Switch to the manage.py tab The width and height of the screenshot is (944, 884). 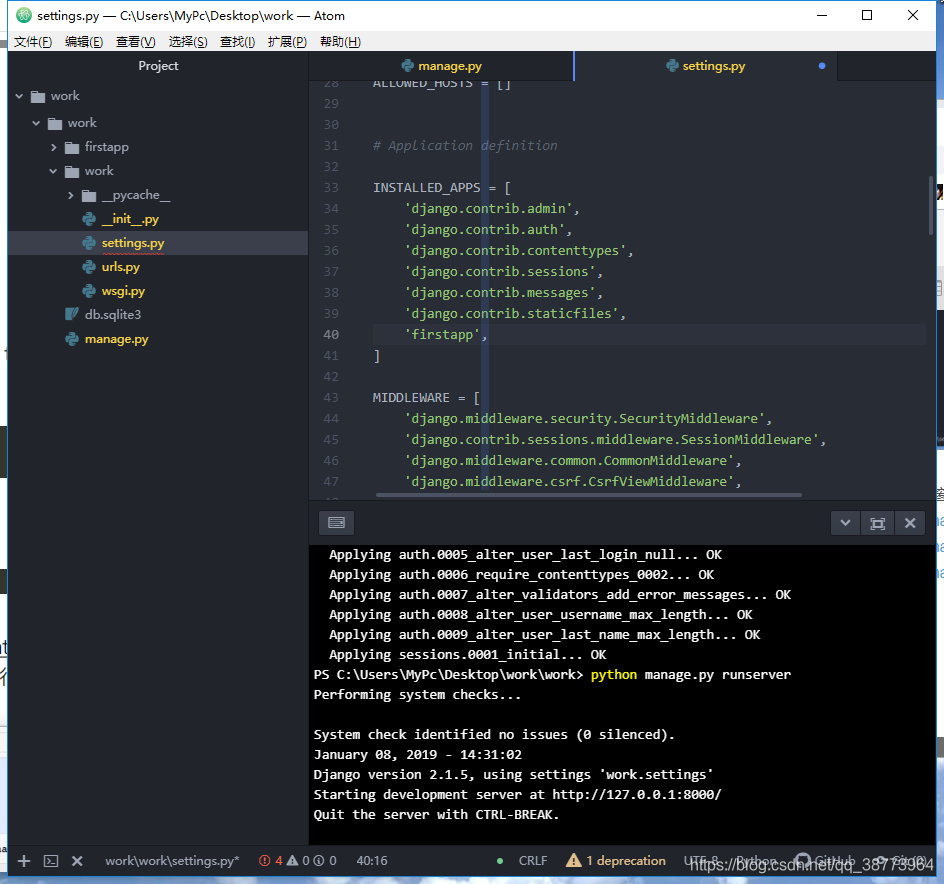click(x=441, y=66)
